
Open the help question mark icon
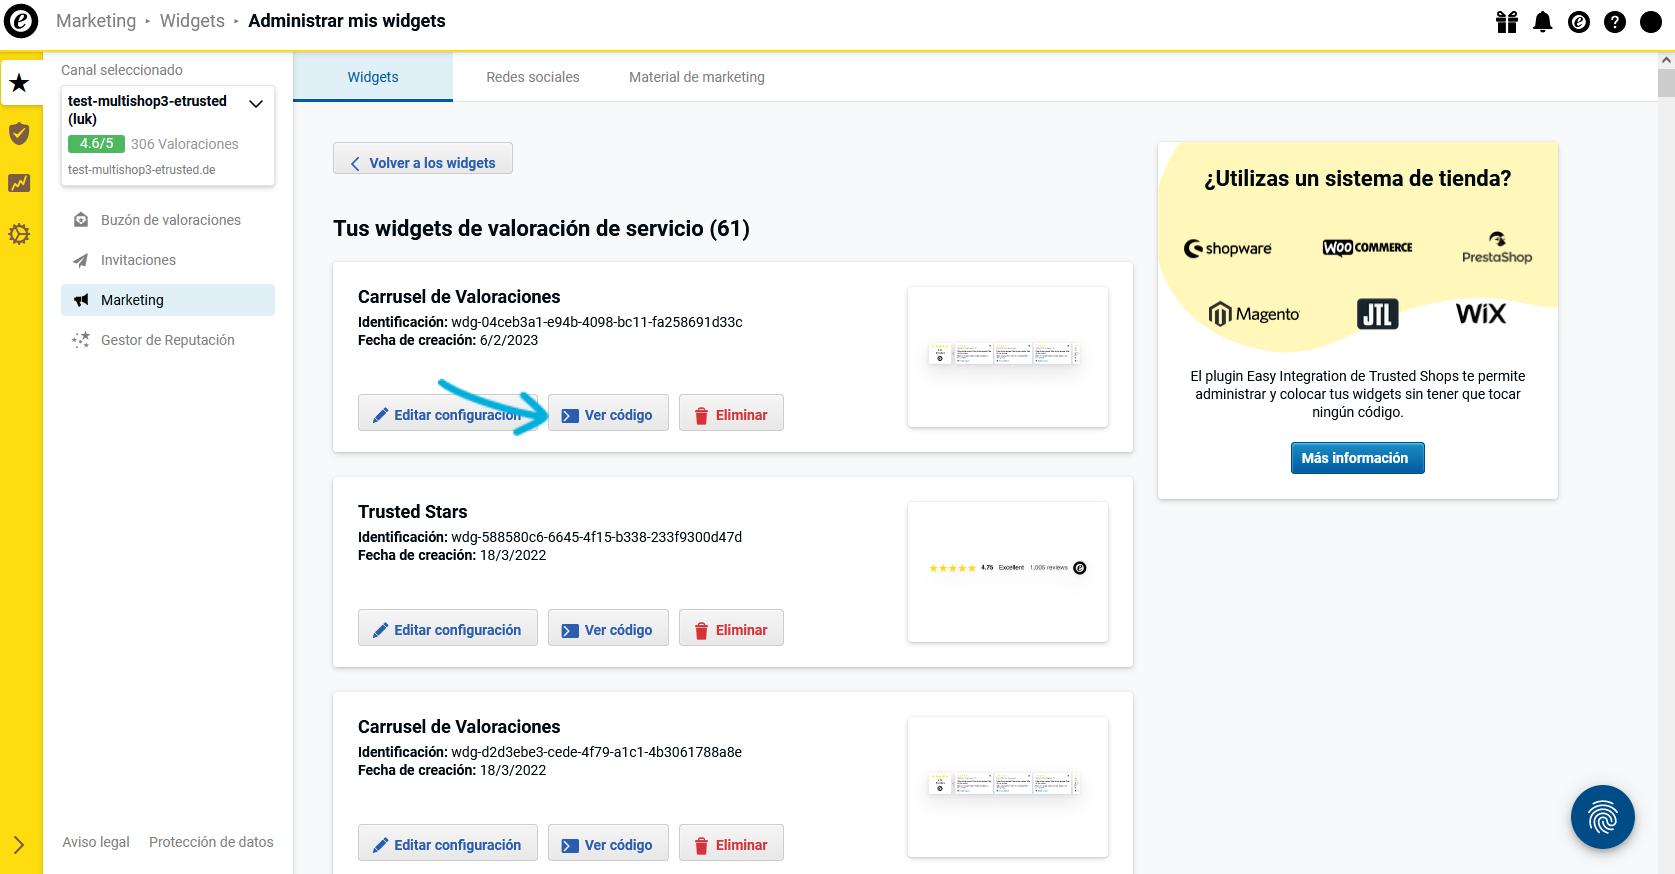pyautogui.click(x=1615, y=22)
